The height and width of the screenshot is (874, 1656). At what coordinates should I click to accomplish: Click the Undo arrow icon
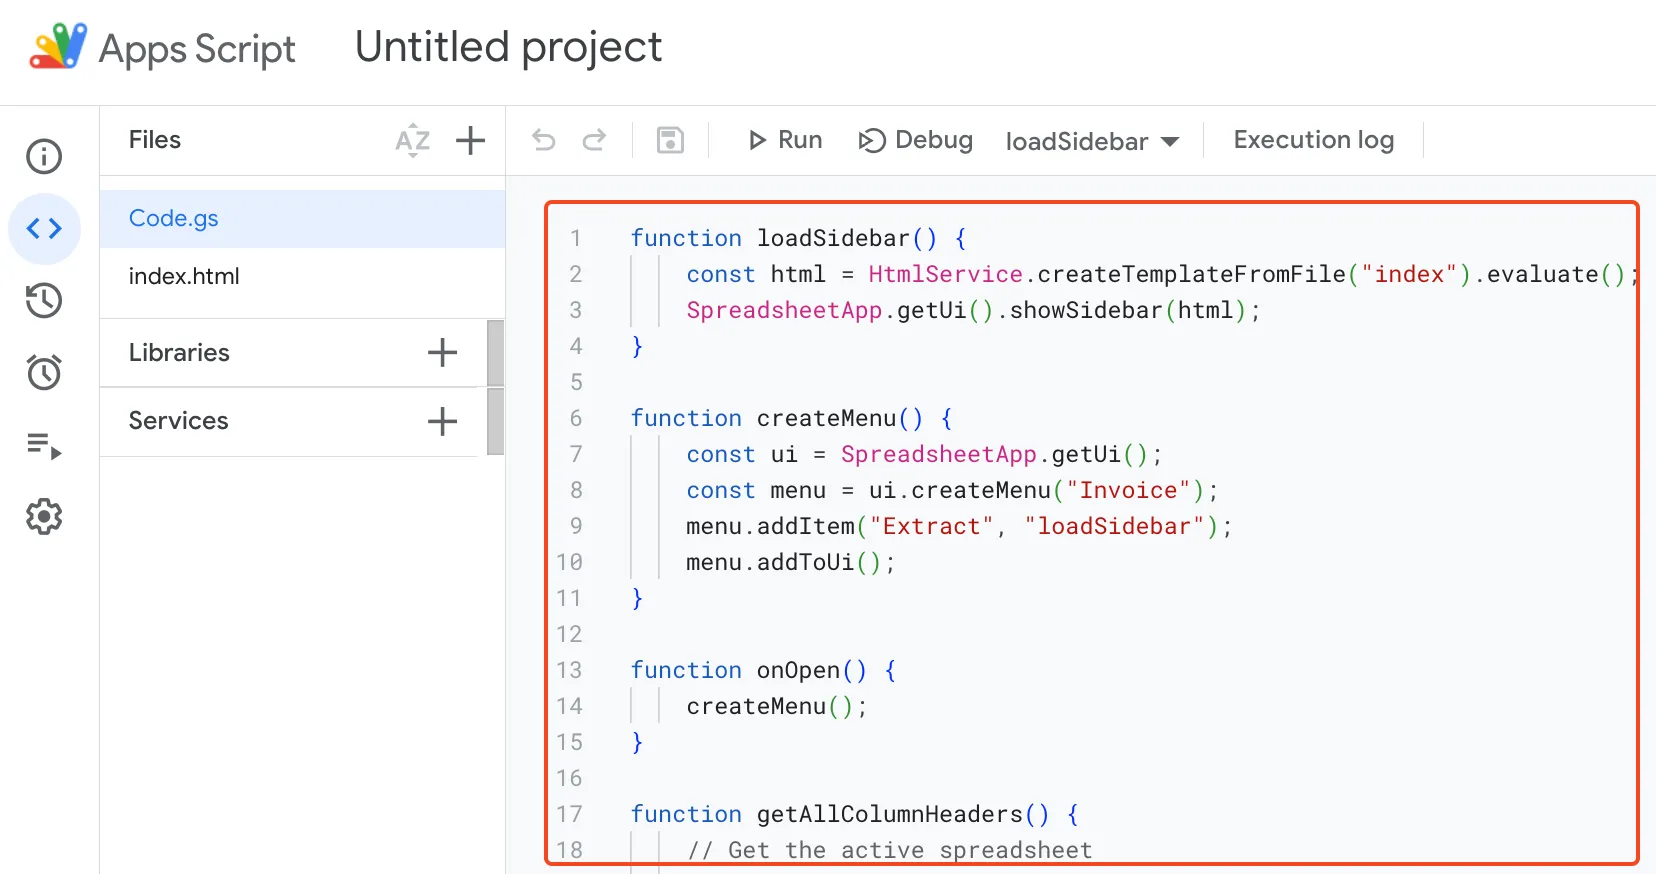click(544, 140)
